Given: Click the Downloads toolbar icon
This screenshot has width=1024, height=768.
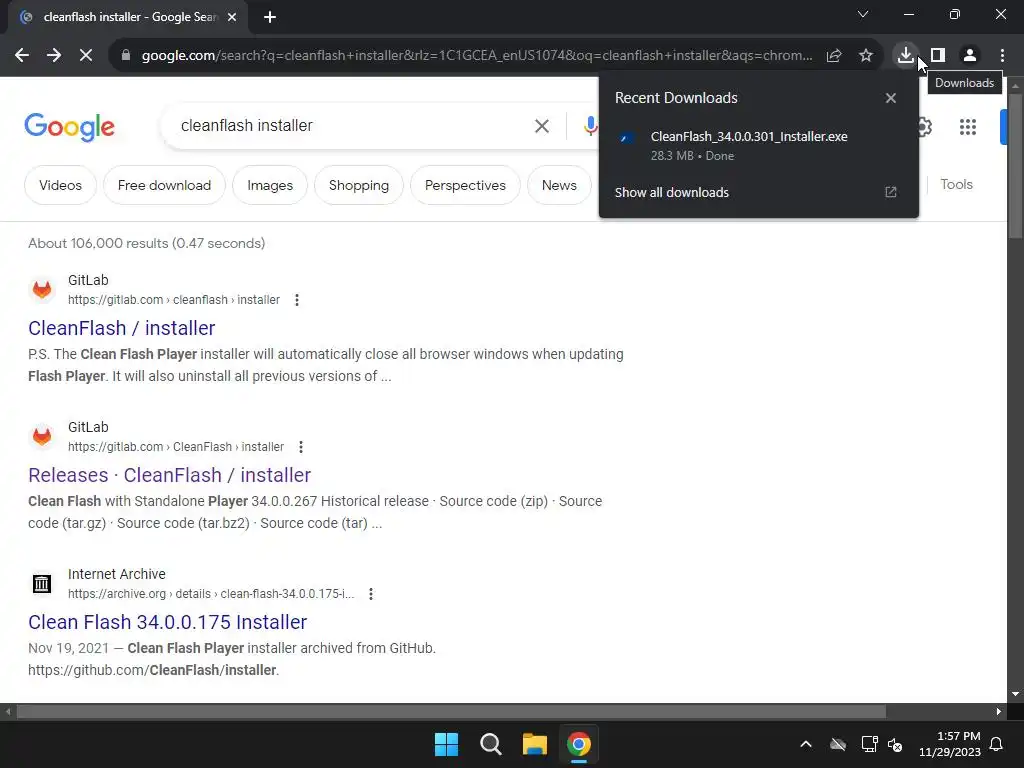Looking at the screenshot, I should (x=905, y=55).
